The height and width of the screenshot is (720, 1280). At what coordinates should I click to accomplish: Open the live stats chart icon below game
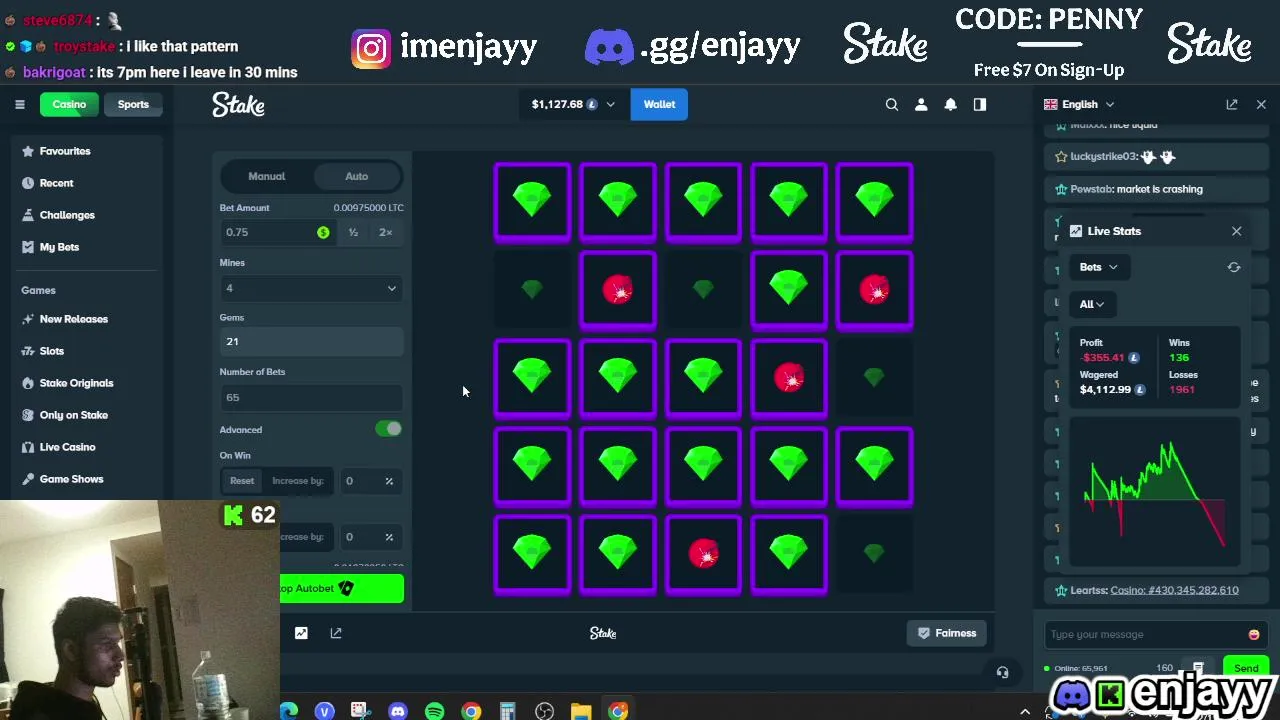click(301, 633)
